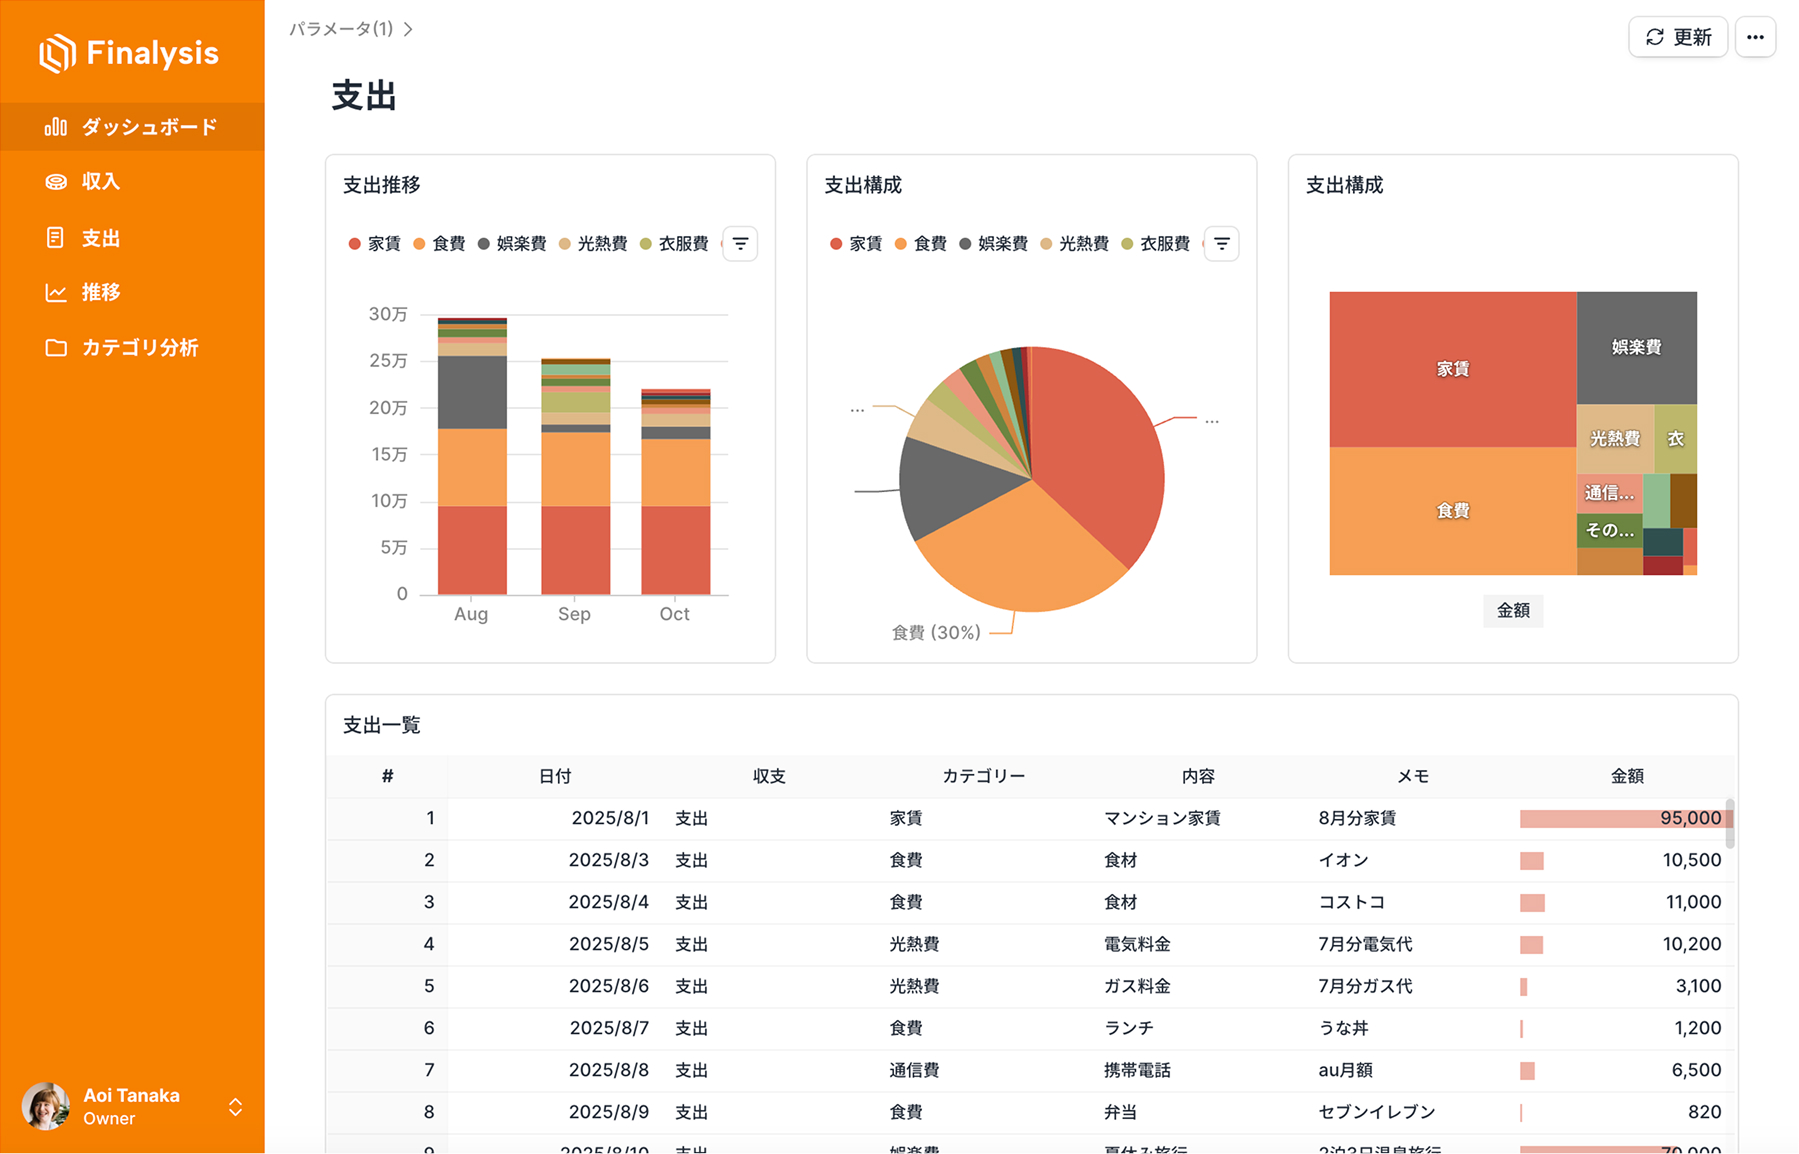Select パラメータ(1) in the breadcrumb

tap(341, 29)
